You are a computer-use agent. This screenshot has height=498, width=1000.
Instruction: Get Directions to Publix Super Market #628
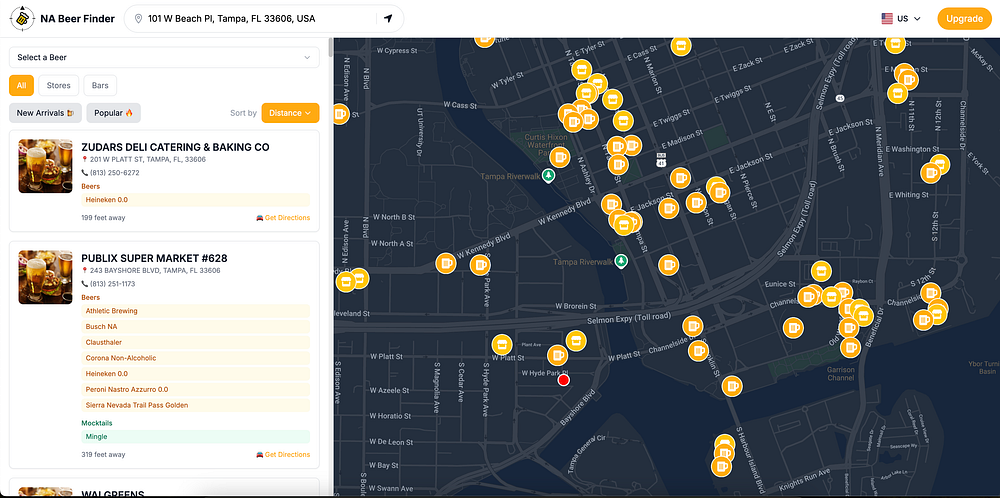(283, 455)
